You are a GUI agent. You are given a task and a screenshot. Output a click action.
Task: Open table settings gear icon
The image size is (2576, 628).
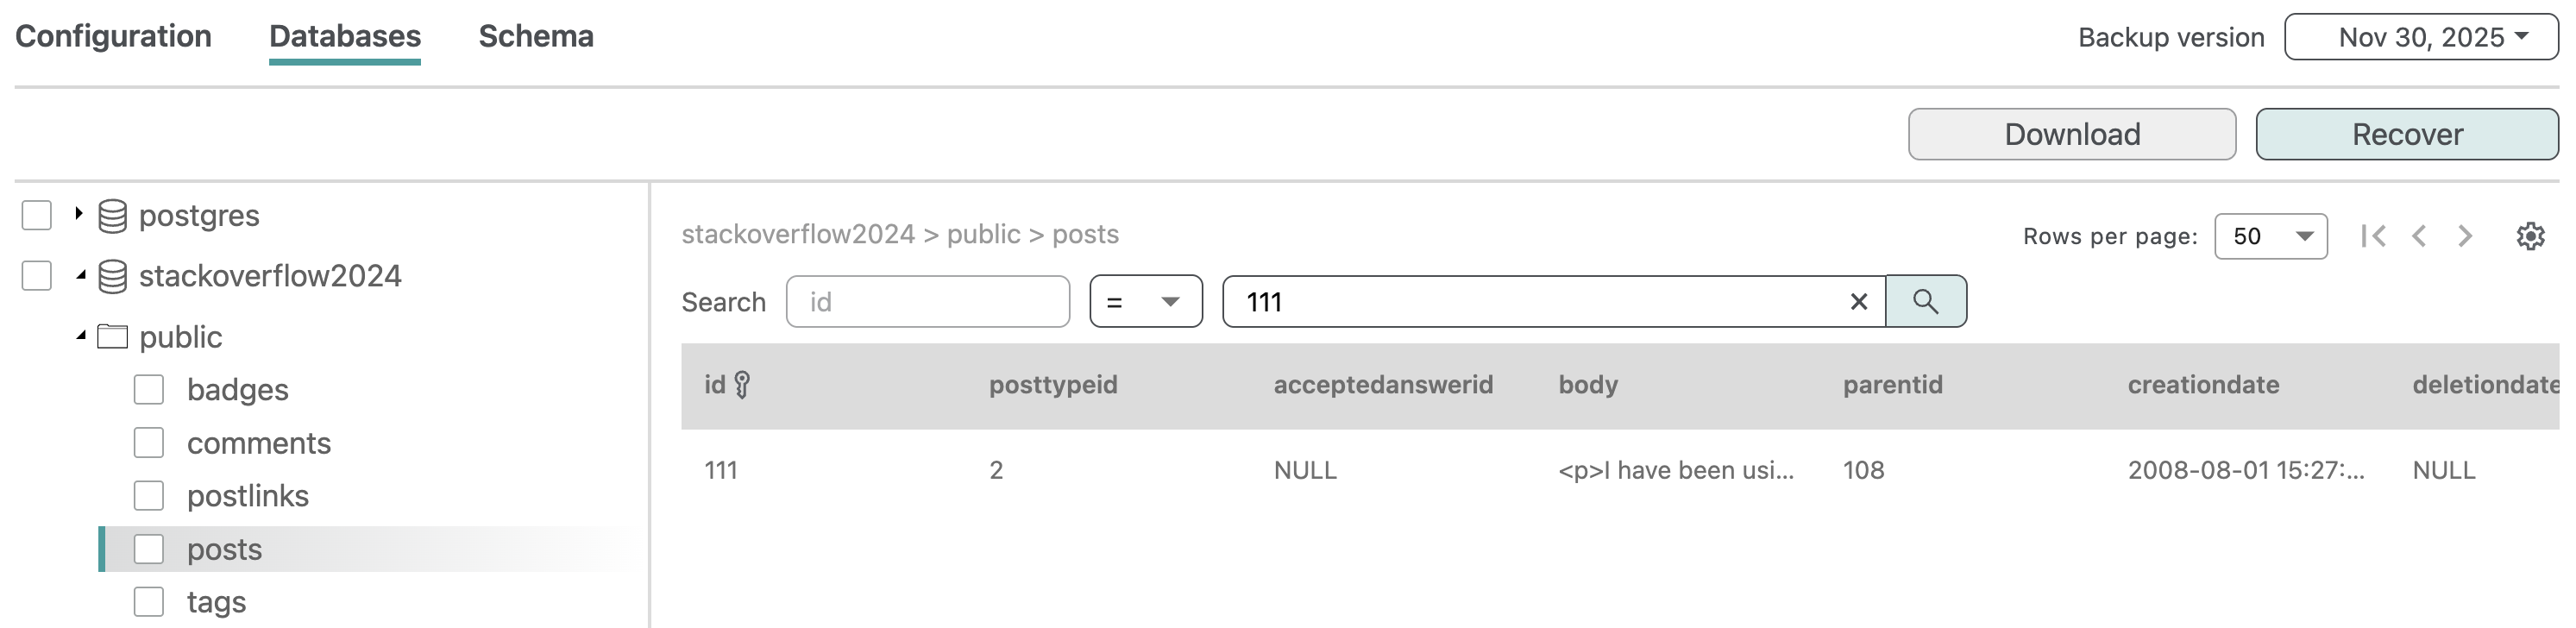click(x=2530, y=236)
